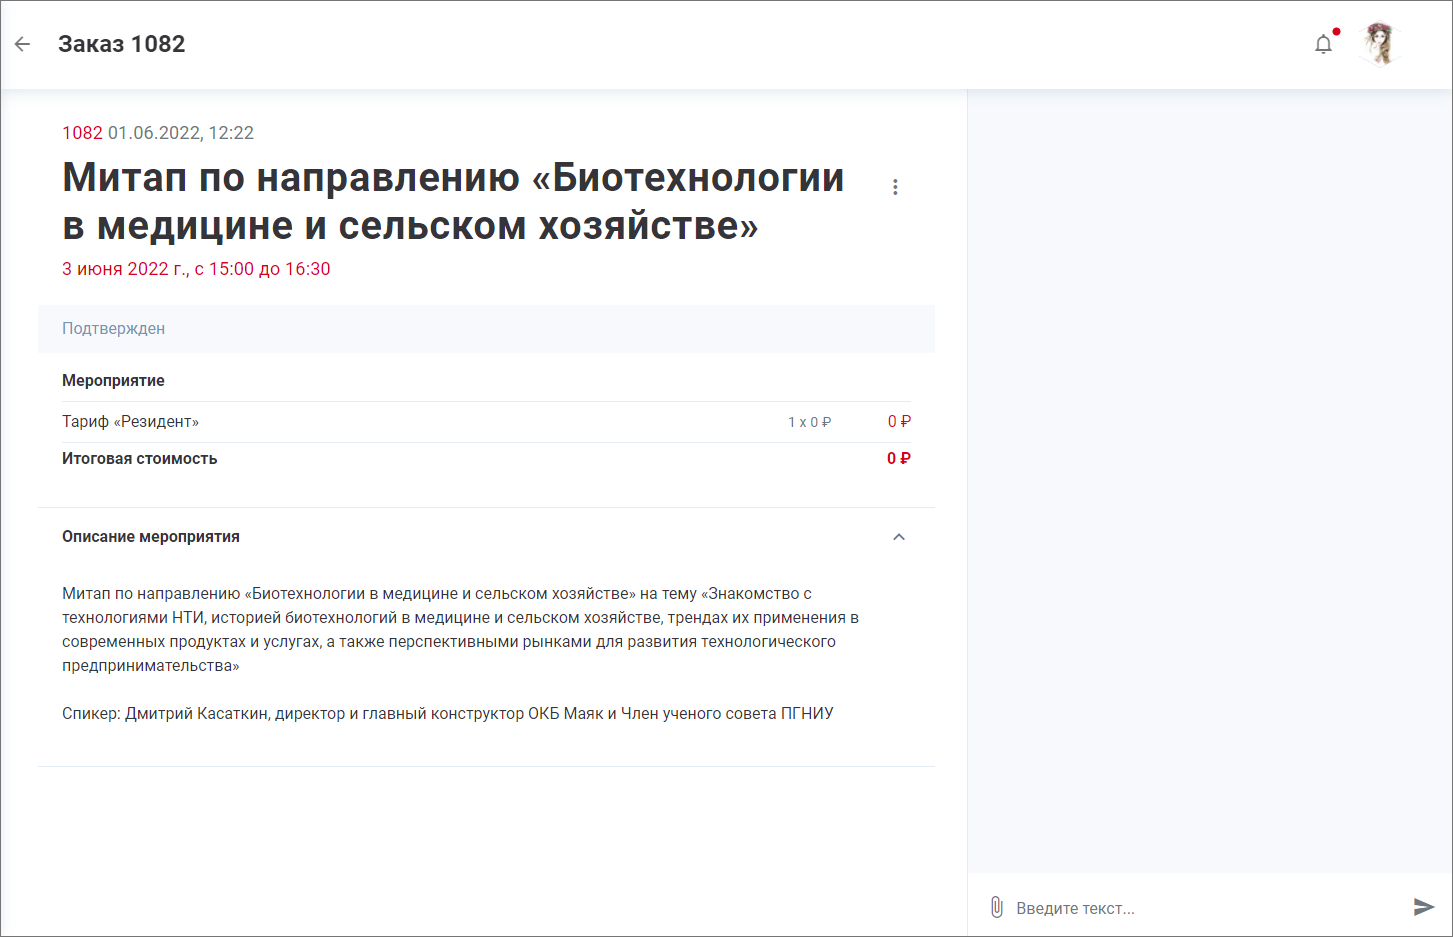
Task: Click the red order number 1082
Action: (x=82, y=133)
